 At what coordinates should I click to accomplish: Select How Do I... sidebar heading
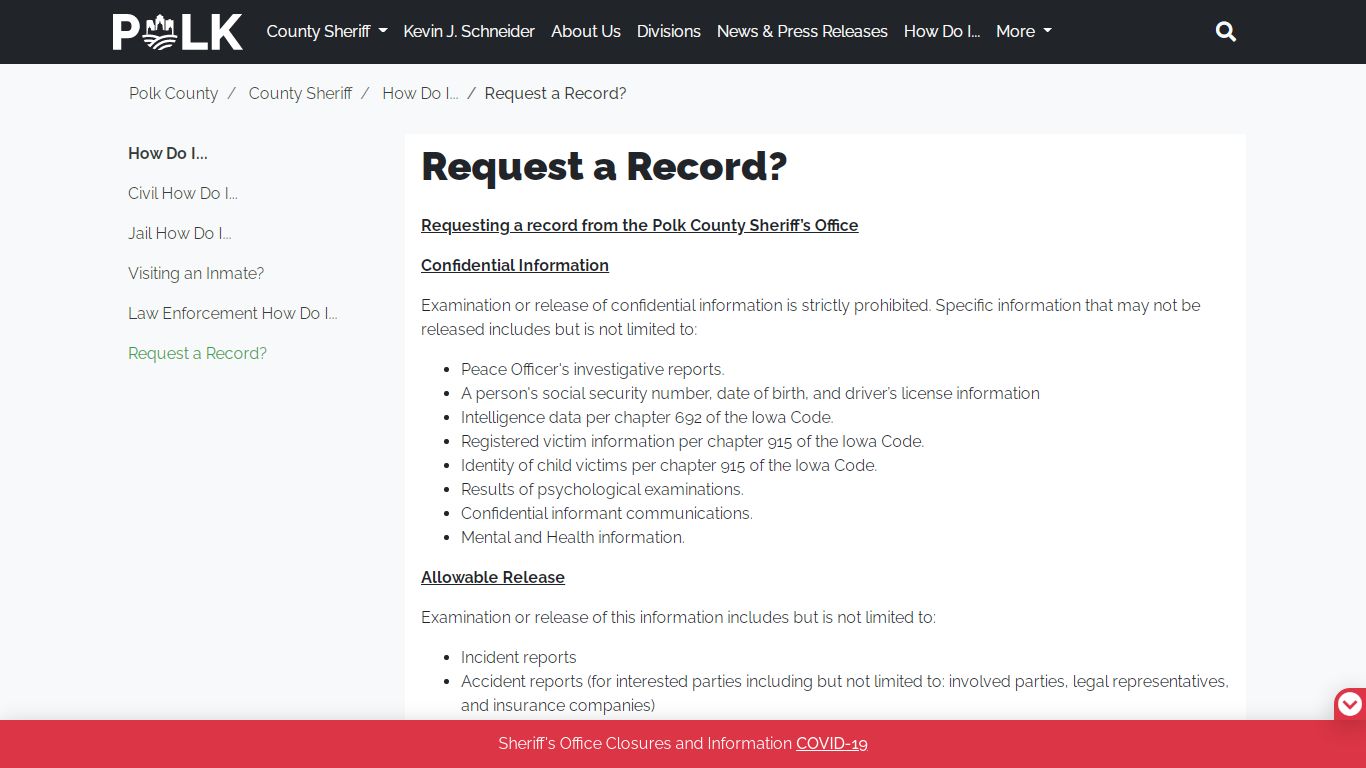tap(168, 153)
